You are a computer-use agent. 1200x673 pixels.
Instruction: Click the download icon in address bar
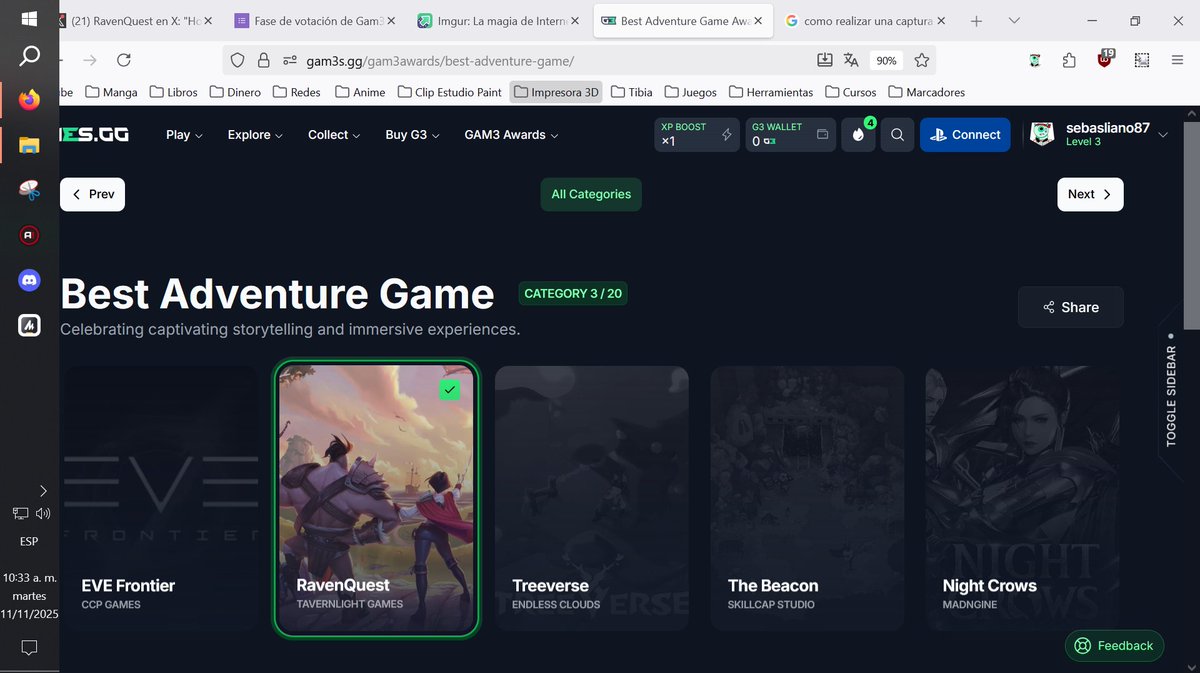pyautogui.click(x=824, y=60)
